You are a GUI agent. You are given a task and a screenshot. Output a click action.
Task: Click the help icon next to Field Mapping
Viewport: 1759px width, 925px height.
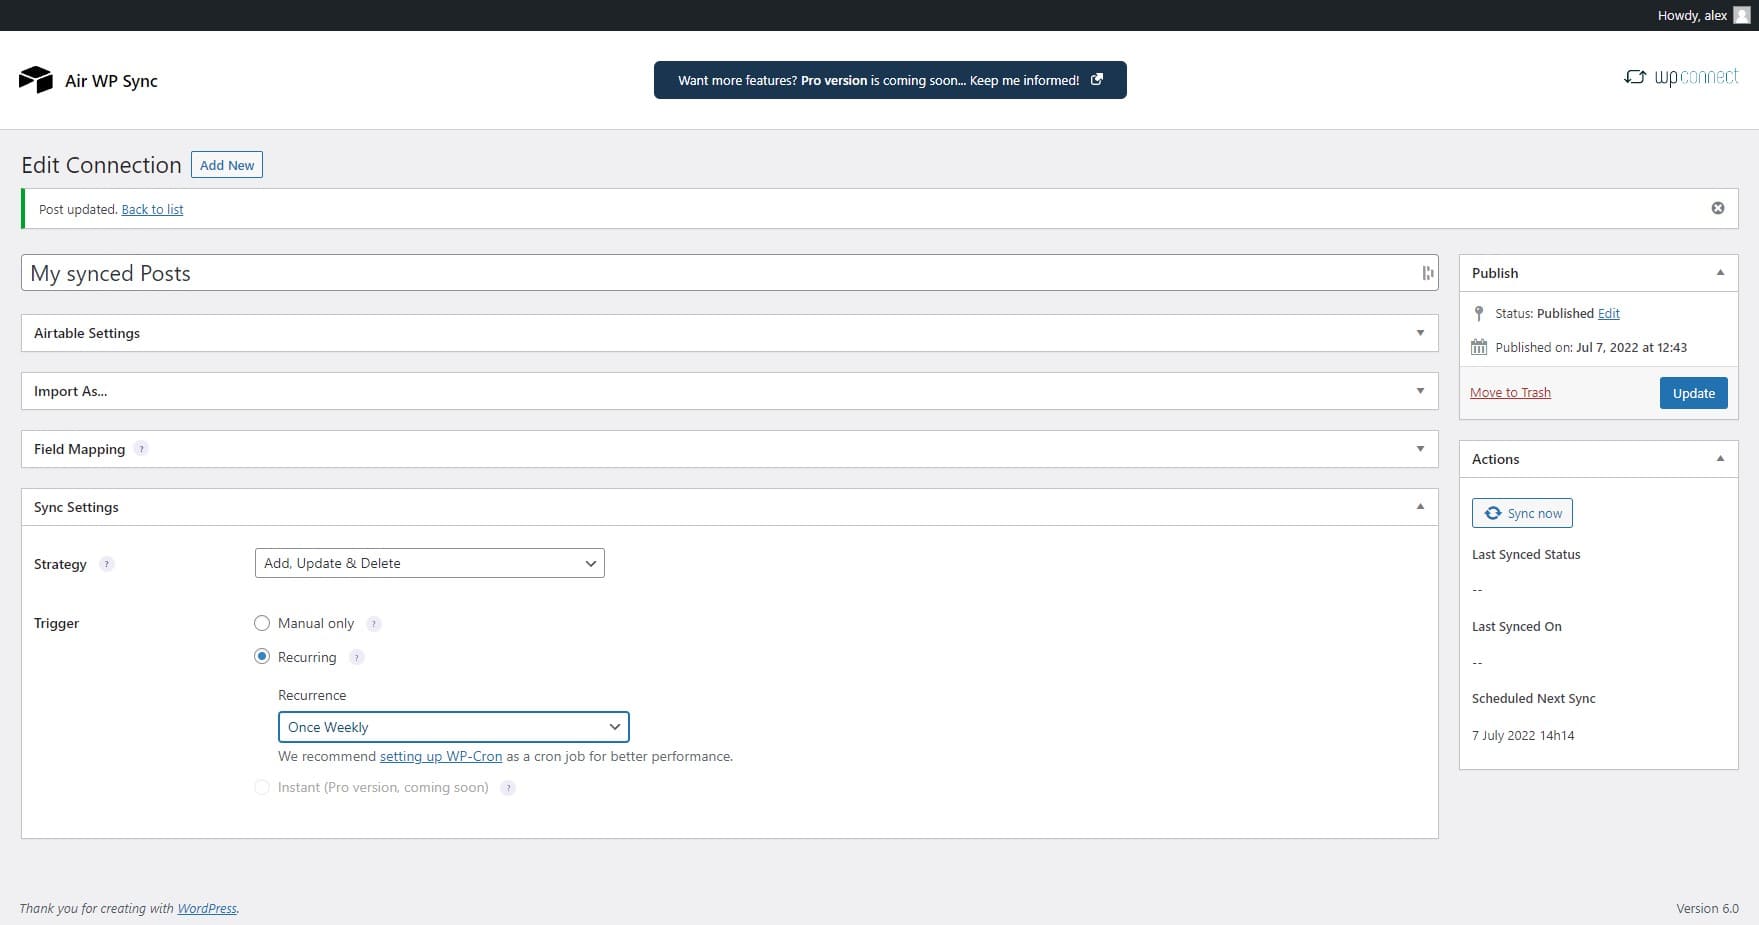[x=141, y=449]
